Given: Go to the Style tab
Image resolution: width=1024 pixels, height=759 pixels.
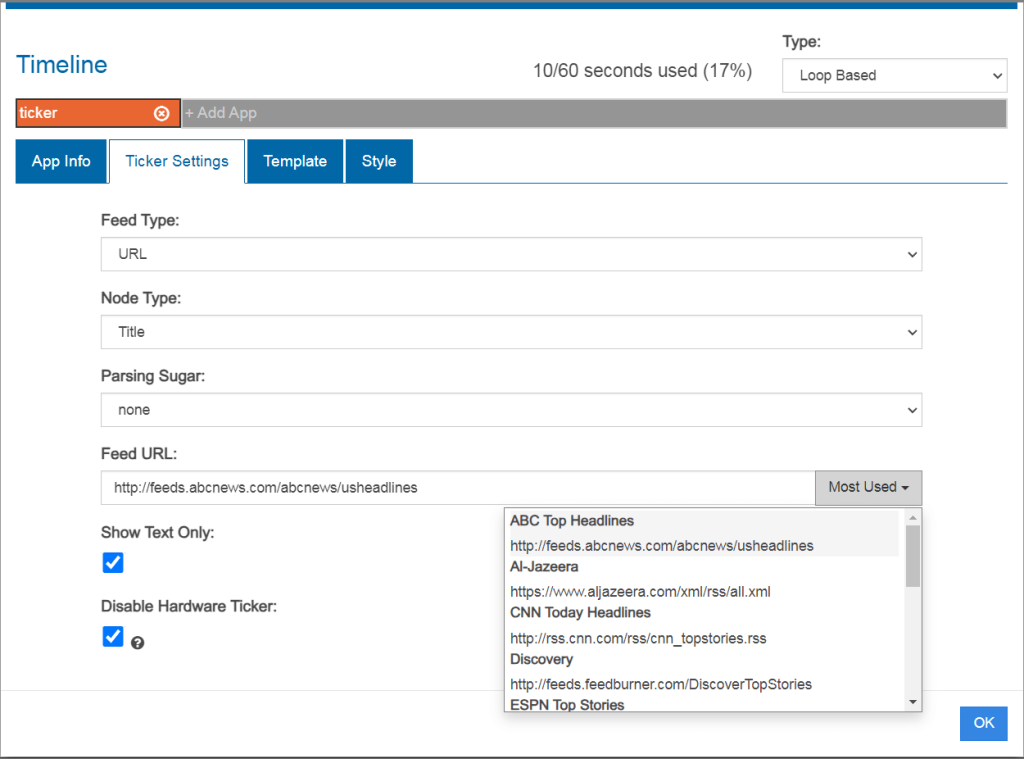Looking at the screenshot, I should pyautogui.click(x=379, y=161).
